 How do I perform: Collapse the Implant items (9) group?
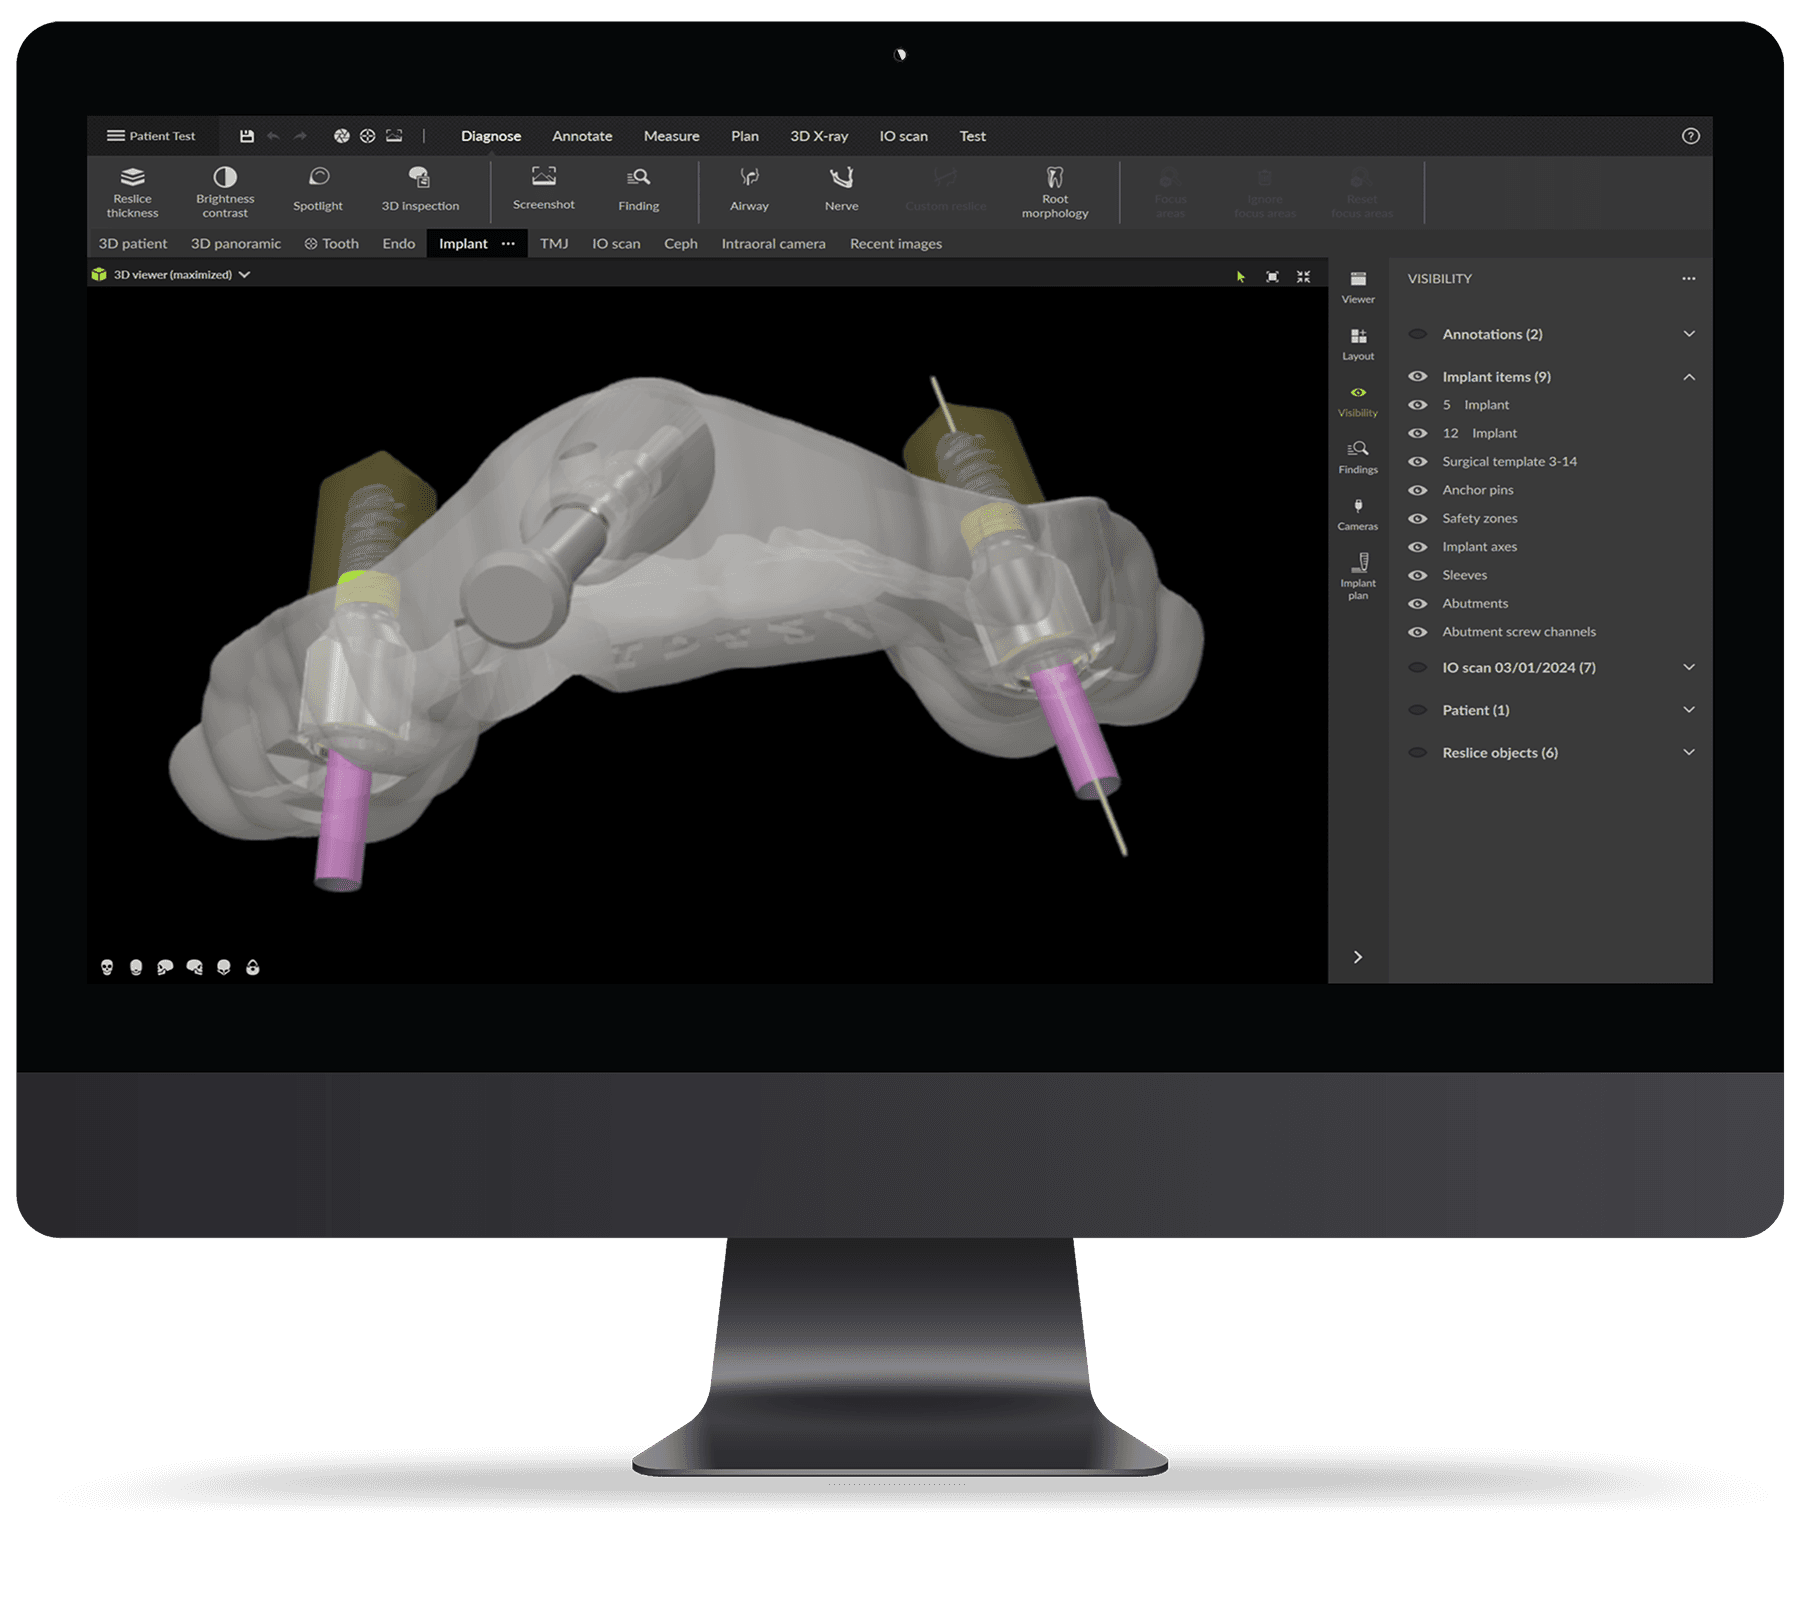[1689, 377]
